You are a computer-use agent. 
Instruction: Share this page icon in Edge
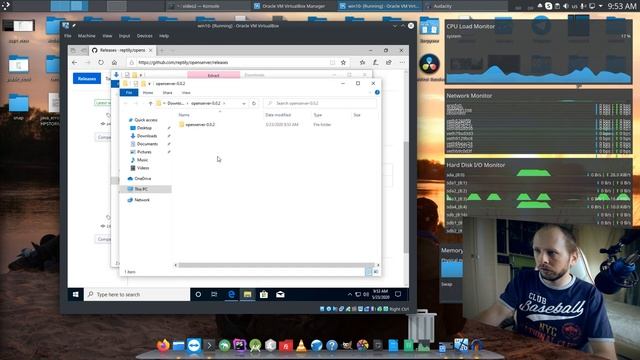(x=389, y=62)
